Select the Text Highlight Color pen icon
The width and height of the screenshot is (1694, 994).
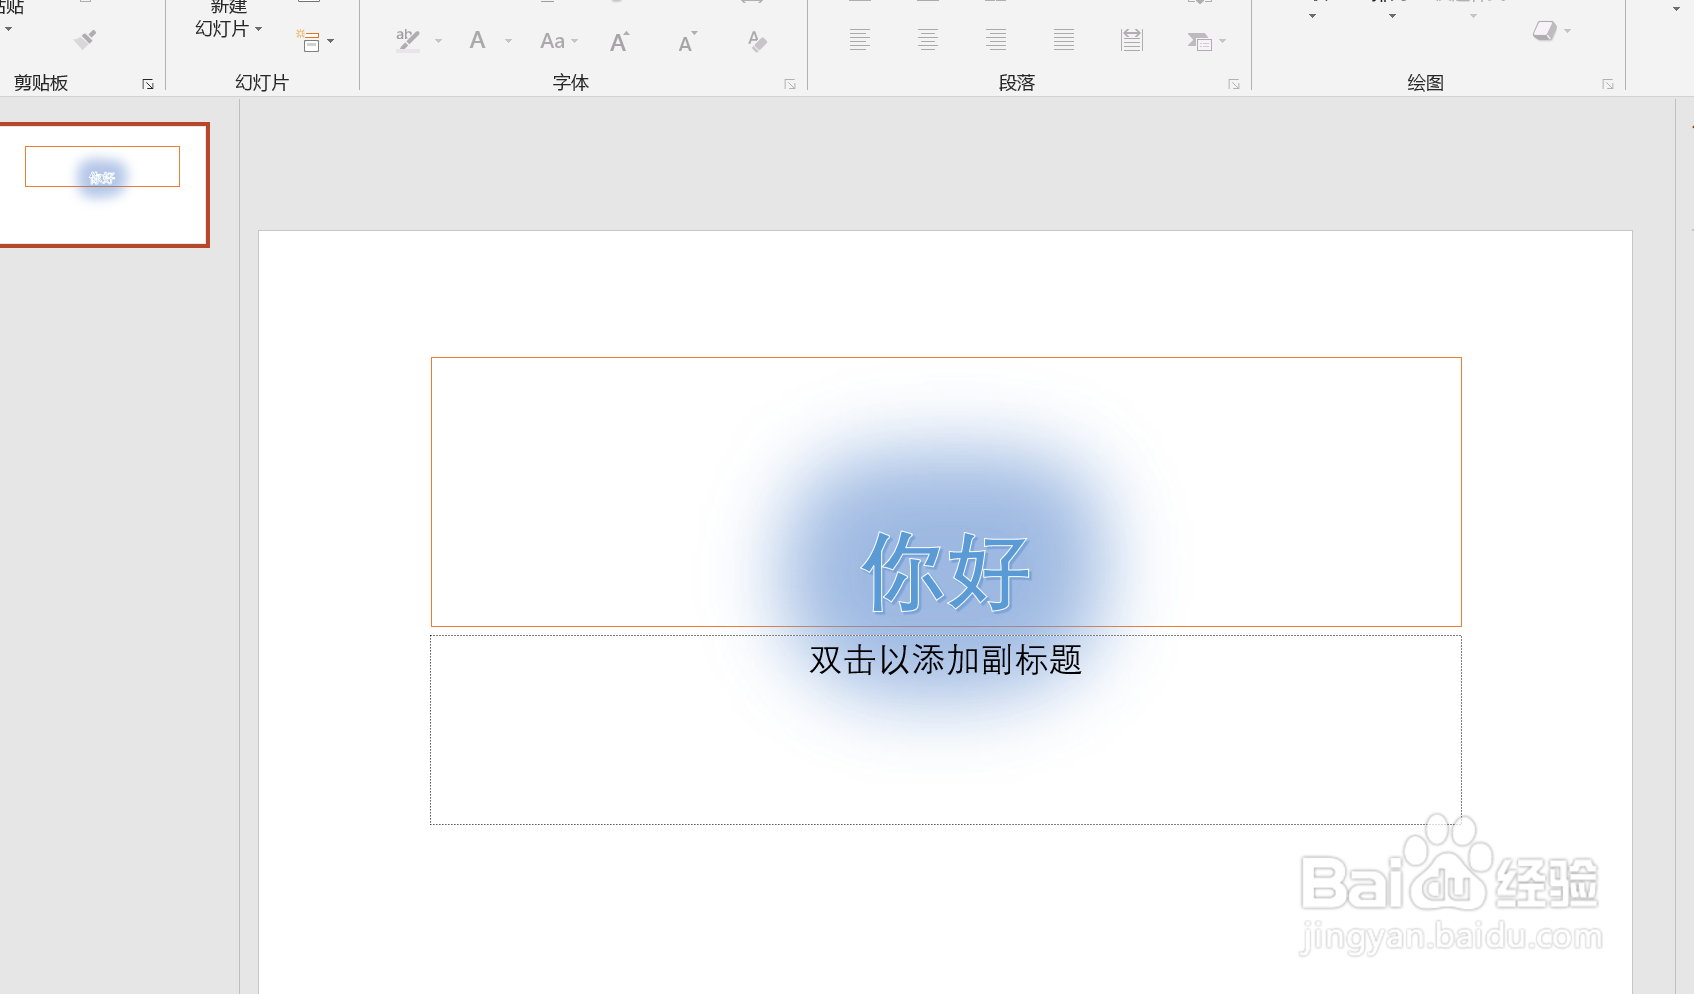point(407,40)
